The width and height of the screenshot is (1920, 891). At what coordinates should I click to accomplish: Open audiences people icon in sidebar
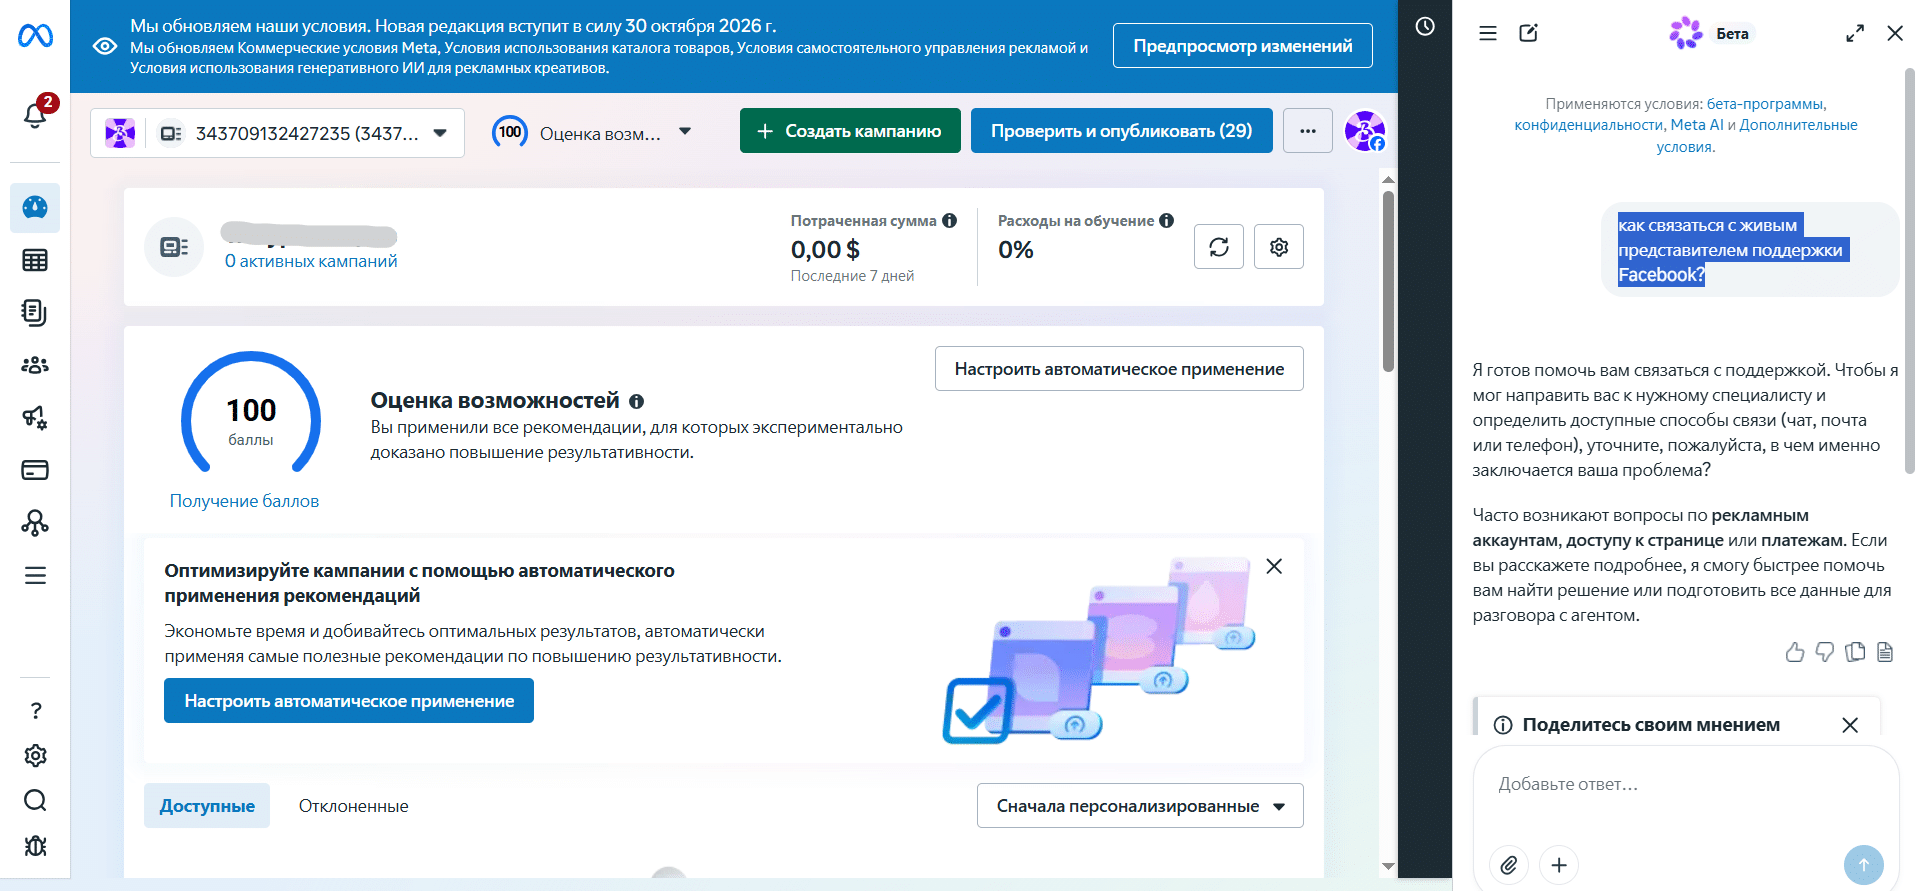tap(35, 365)
